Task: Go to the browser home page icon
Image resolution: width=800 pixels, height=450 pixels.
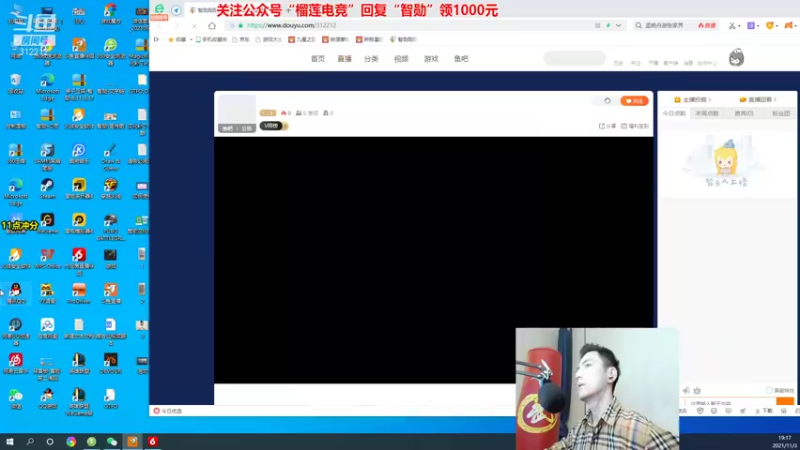Action: point(212,26)
